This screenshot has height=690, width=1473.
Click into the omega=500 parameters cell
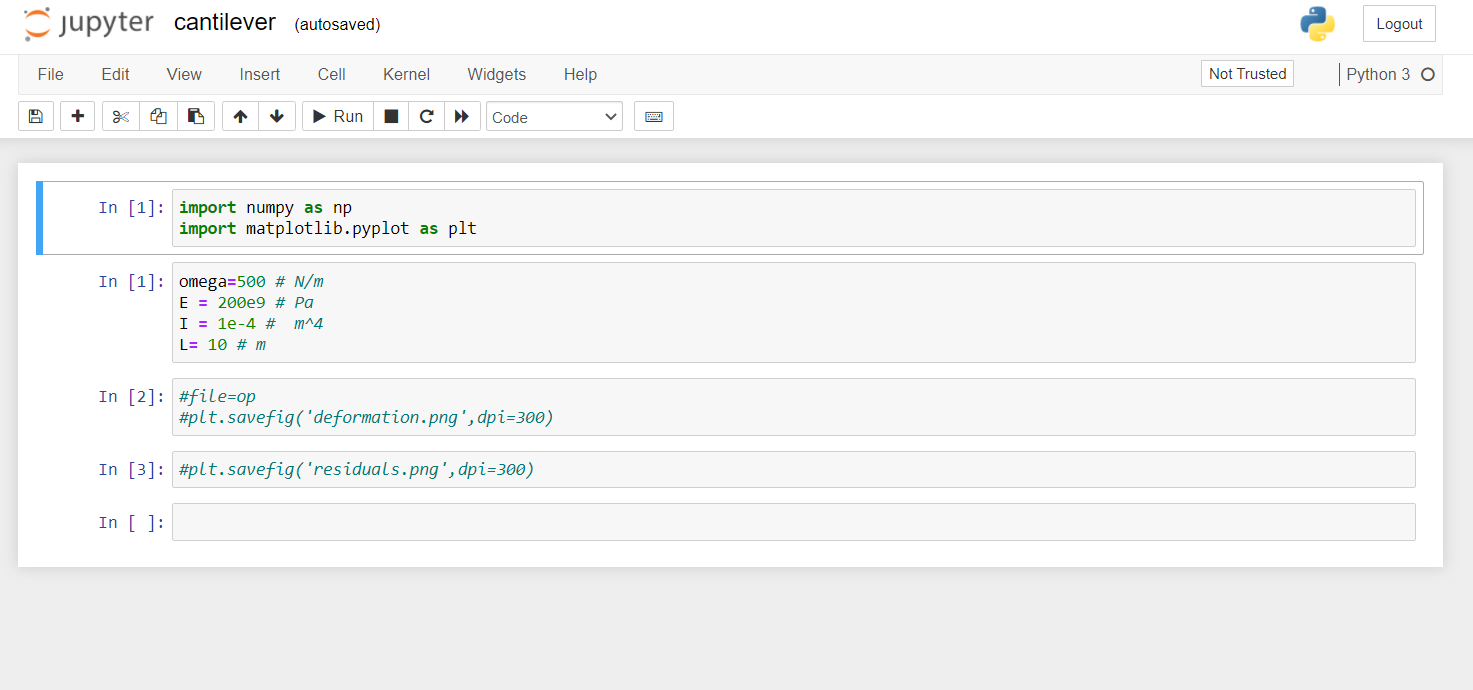pyautogui.click(x=794, y=312)
